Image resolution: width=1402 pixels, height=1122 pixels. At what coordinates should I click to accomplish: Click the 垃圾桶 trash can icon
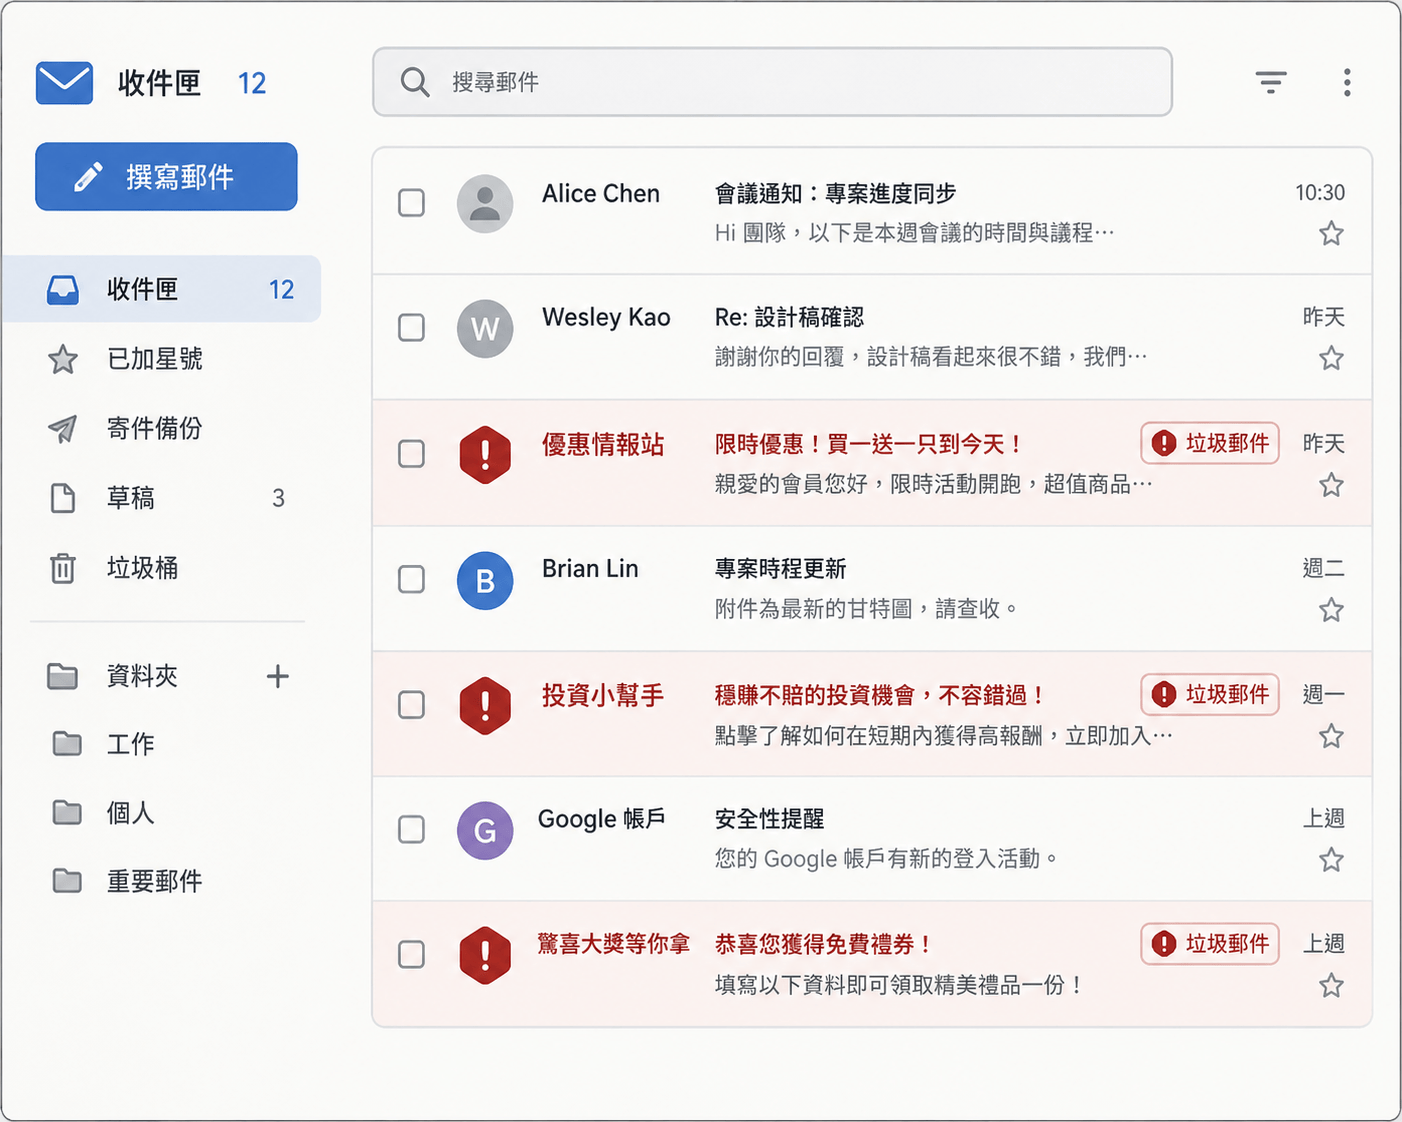pos(63,568)
